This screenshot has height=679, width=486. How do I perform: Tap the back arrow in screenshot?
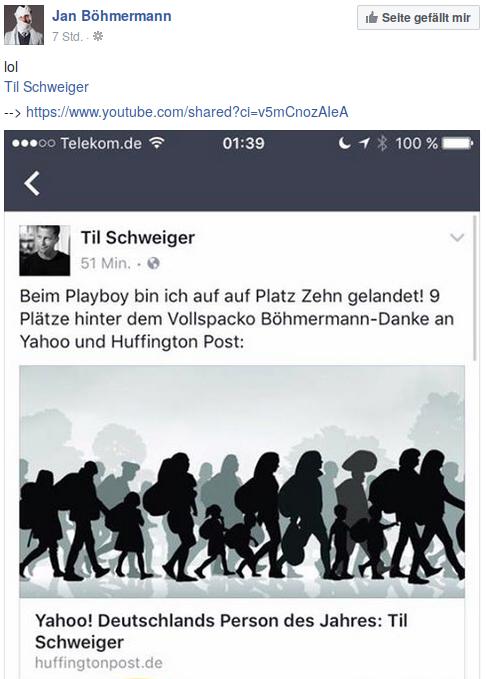coord(32,183)
